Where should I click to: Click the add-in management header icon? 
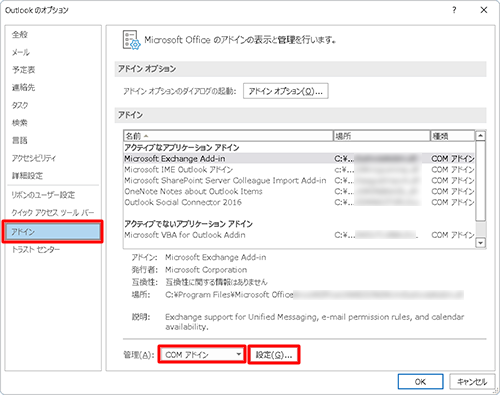(131, 40)
